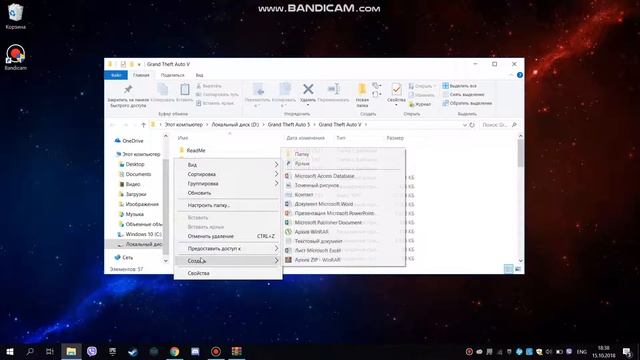The image size is (640, 360).
Task: Click the Task View taskbar icon
Action: click(50, 351)
